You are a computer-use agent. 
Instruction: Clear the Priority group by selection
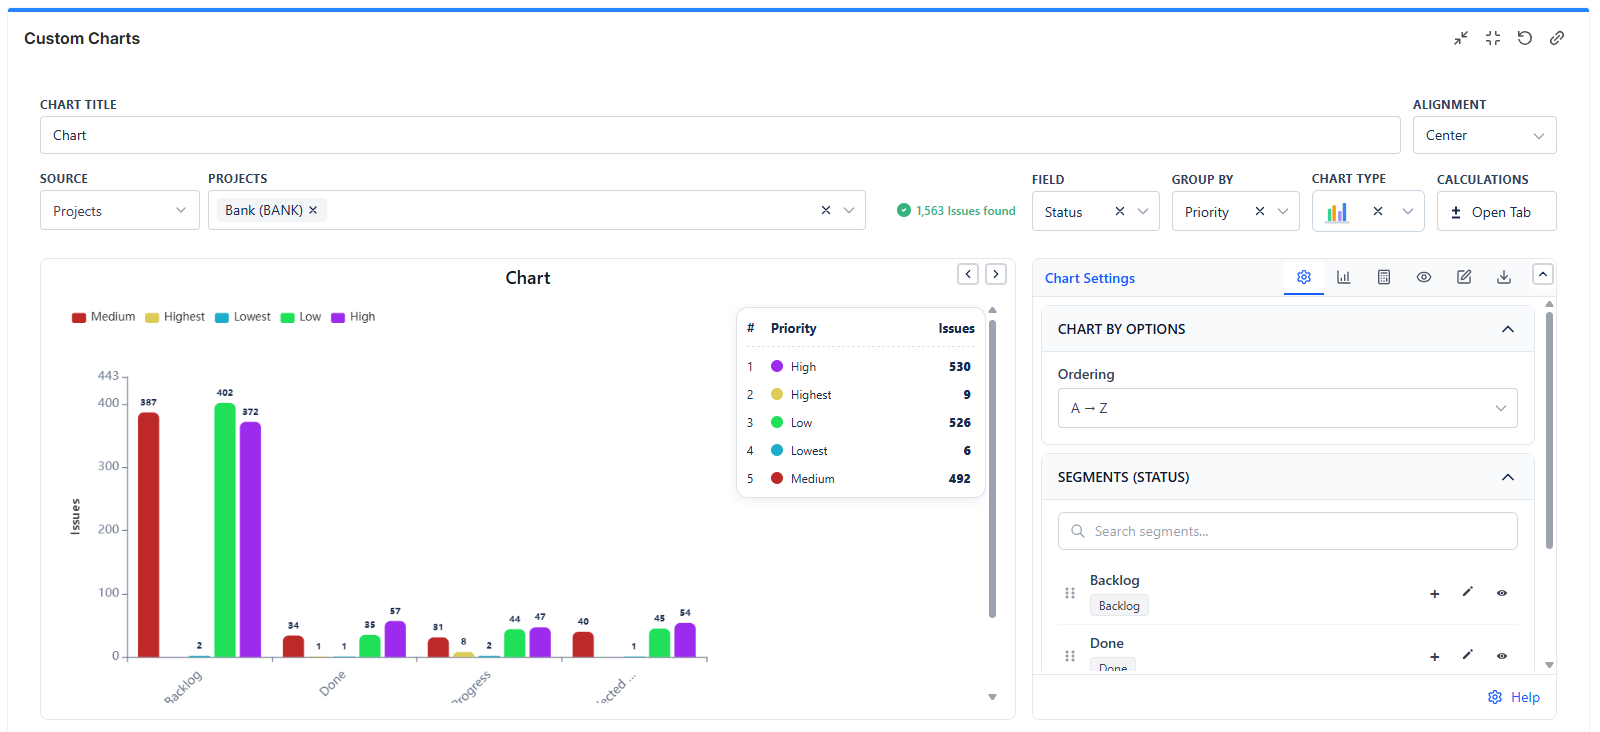(1260, 211)
